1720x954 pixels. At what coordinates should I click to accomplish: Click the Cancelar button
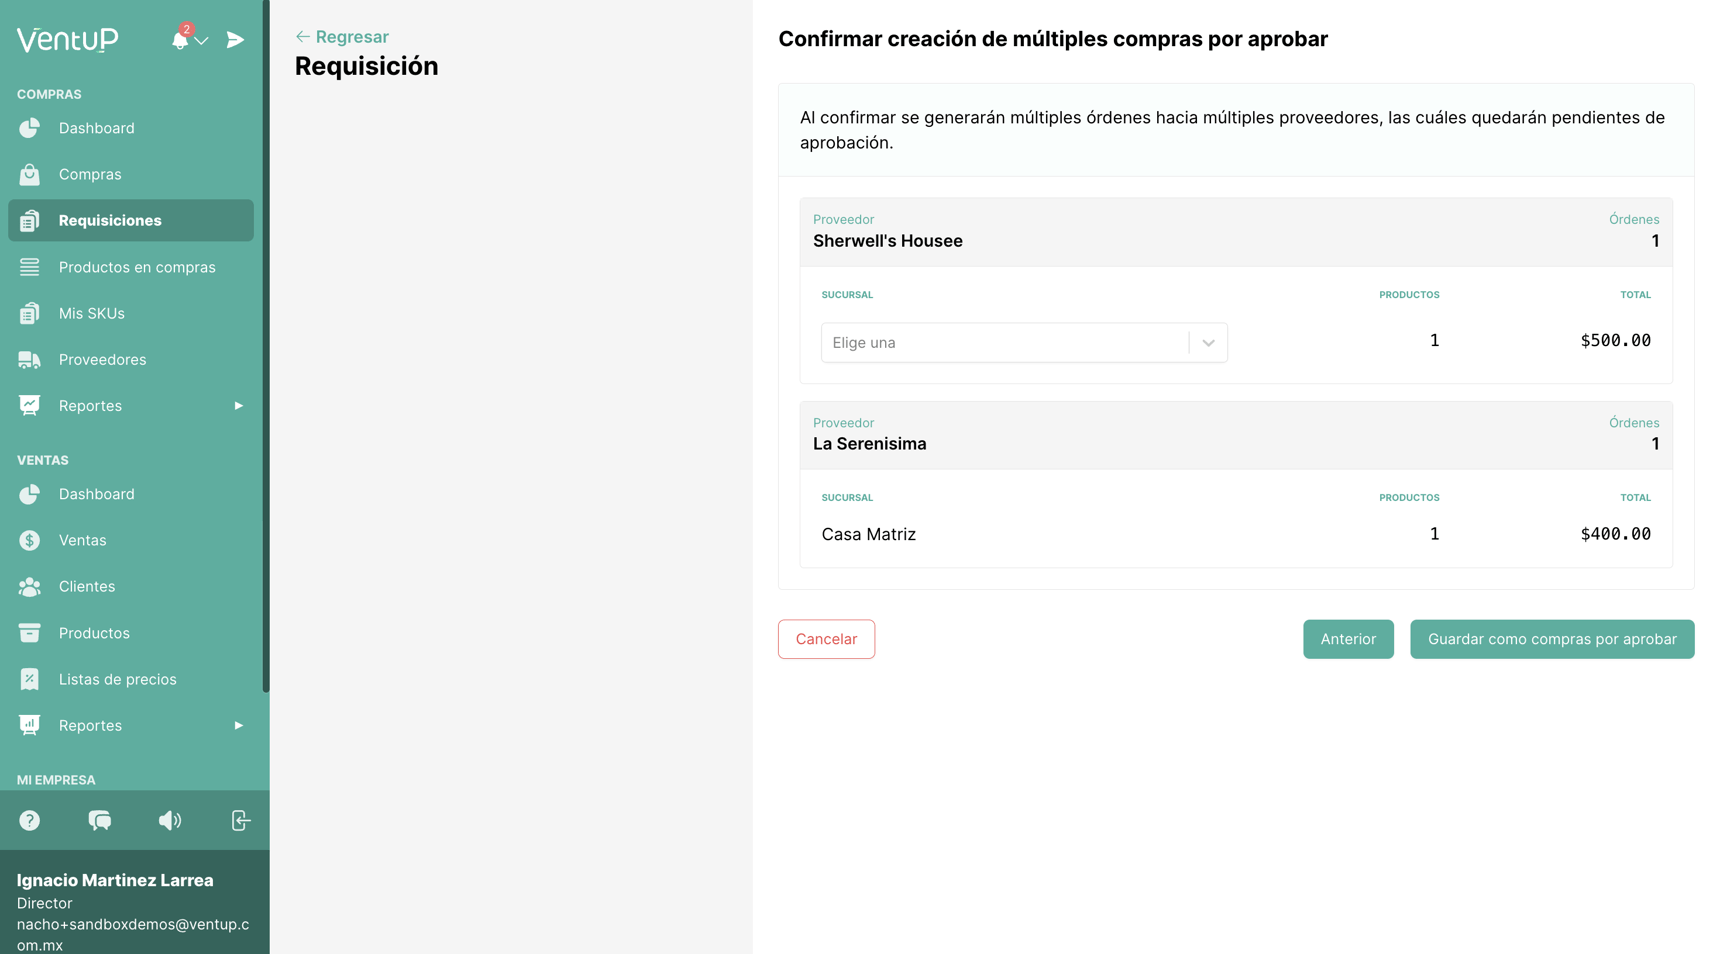click(826, 639)
